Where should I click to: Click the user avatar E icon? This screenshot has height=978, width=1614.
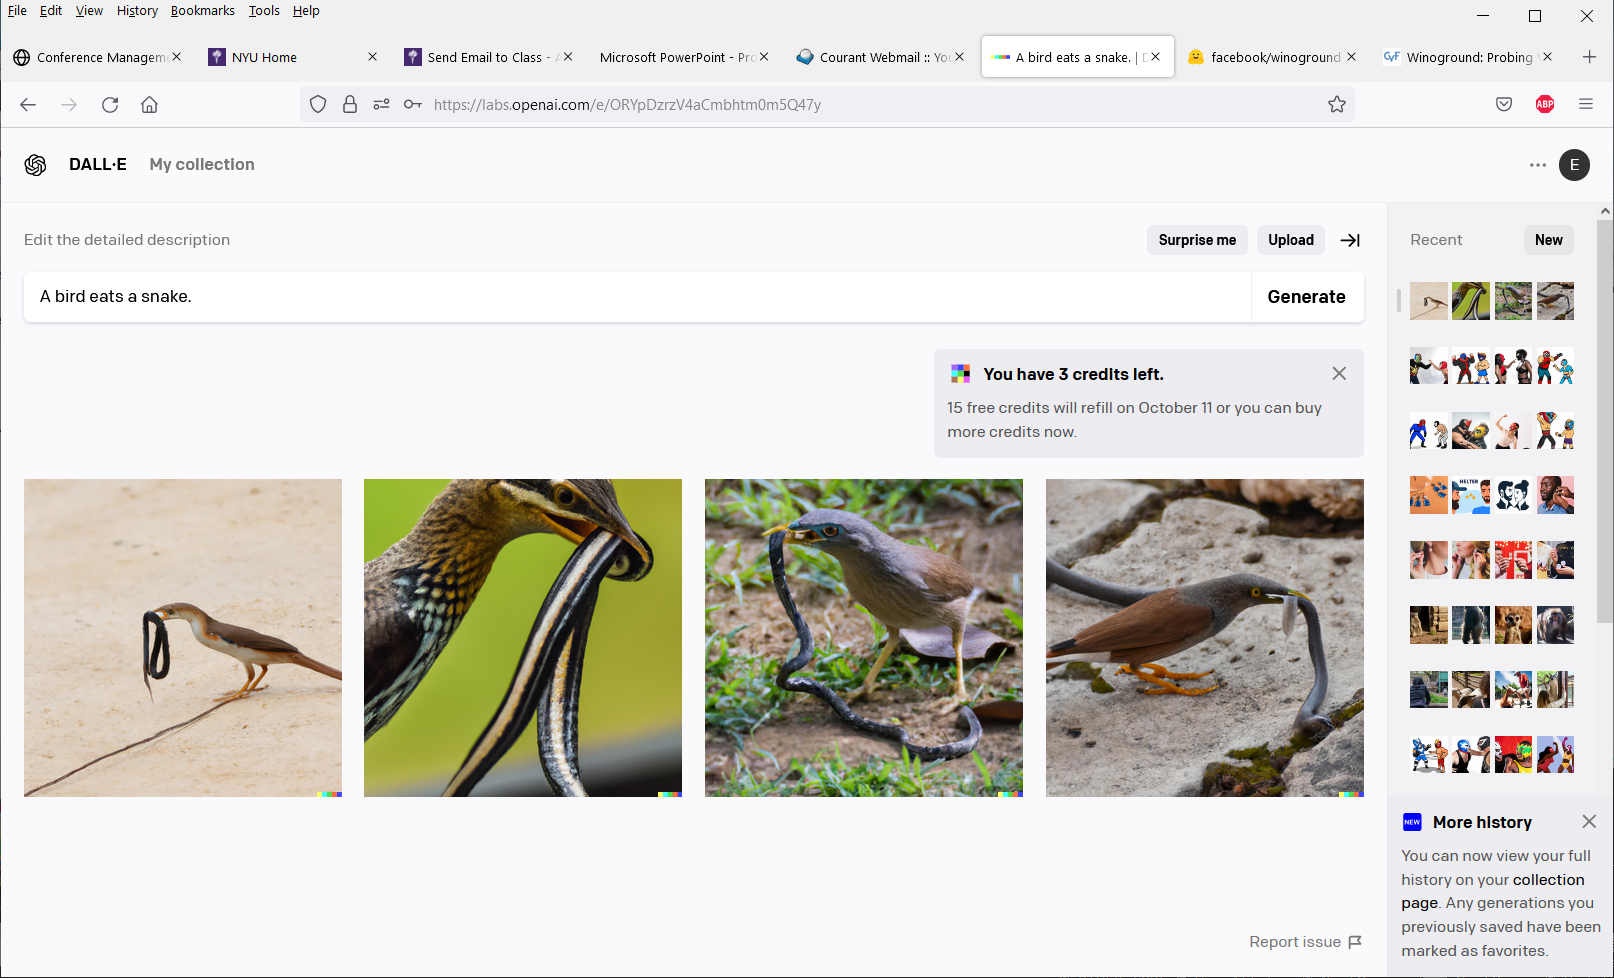coord(1574,165)
